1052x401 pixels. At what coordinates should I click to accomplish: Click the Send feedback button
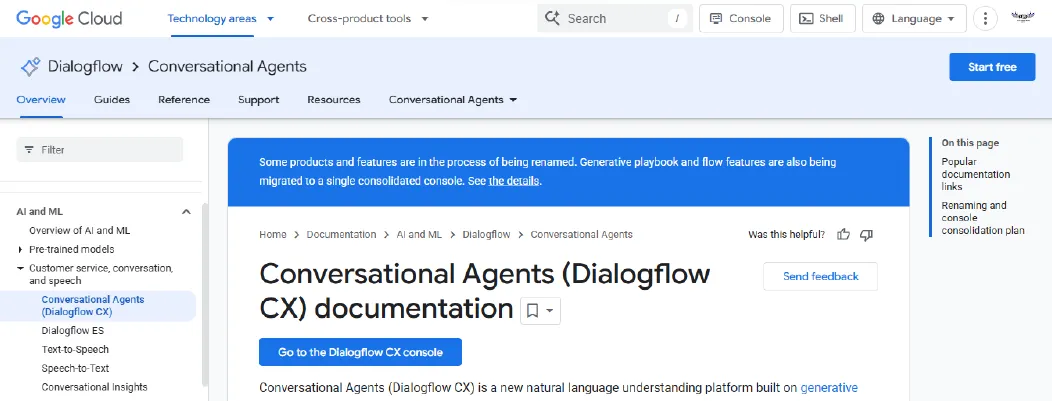[821, 276]
